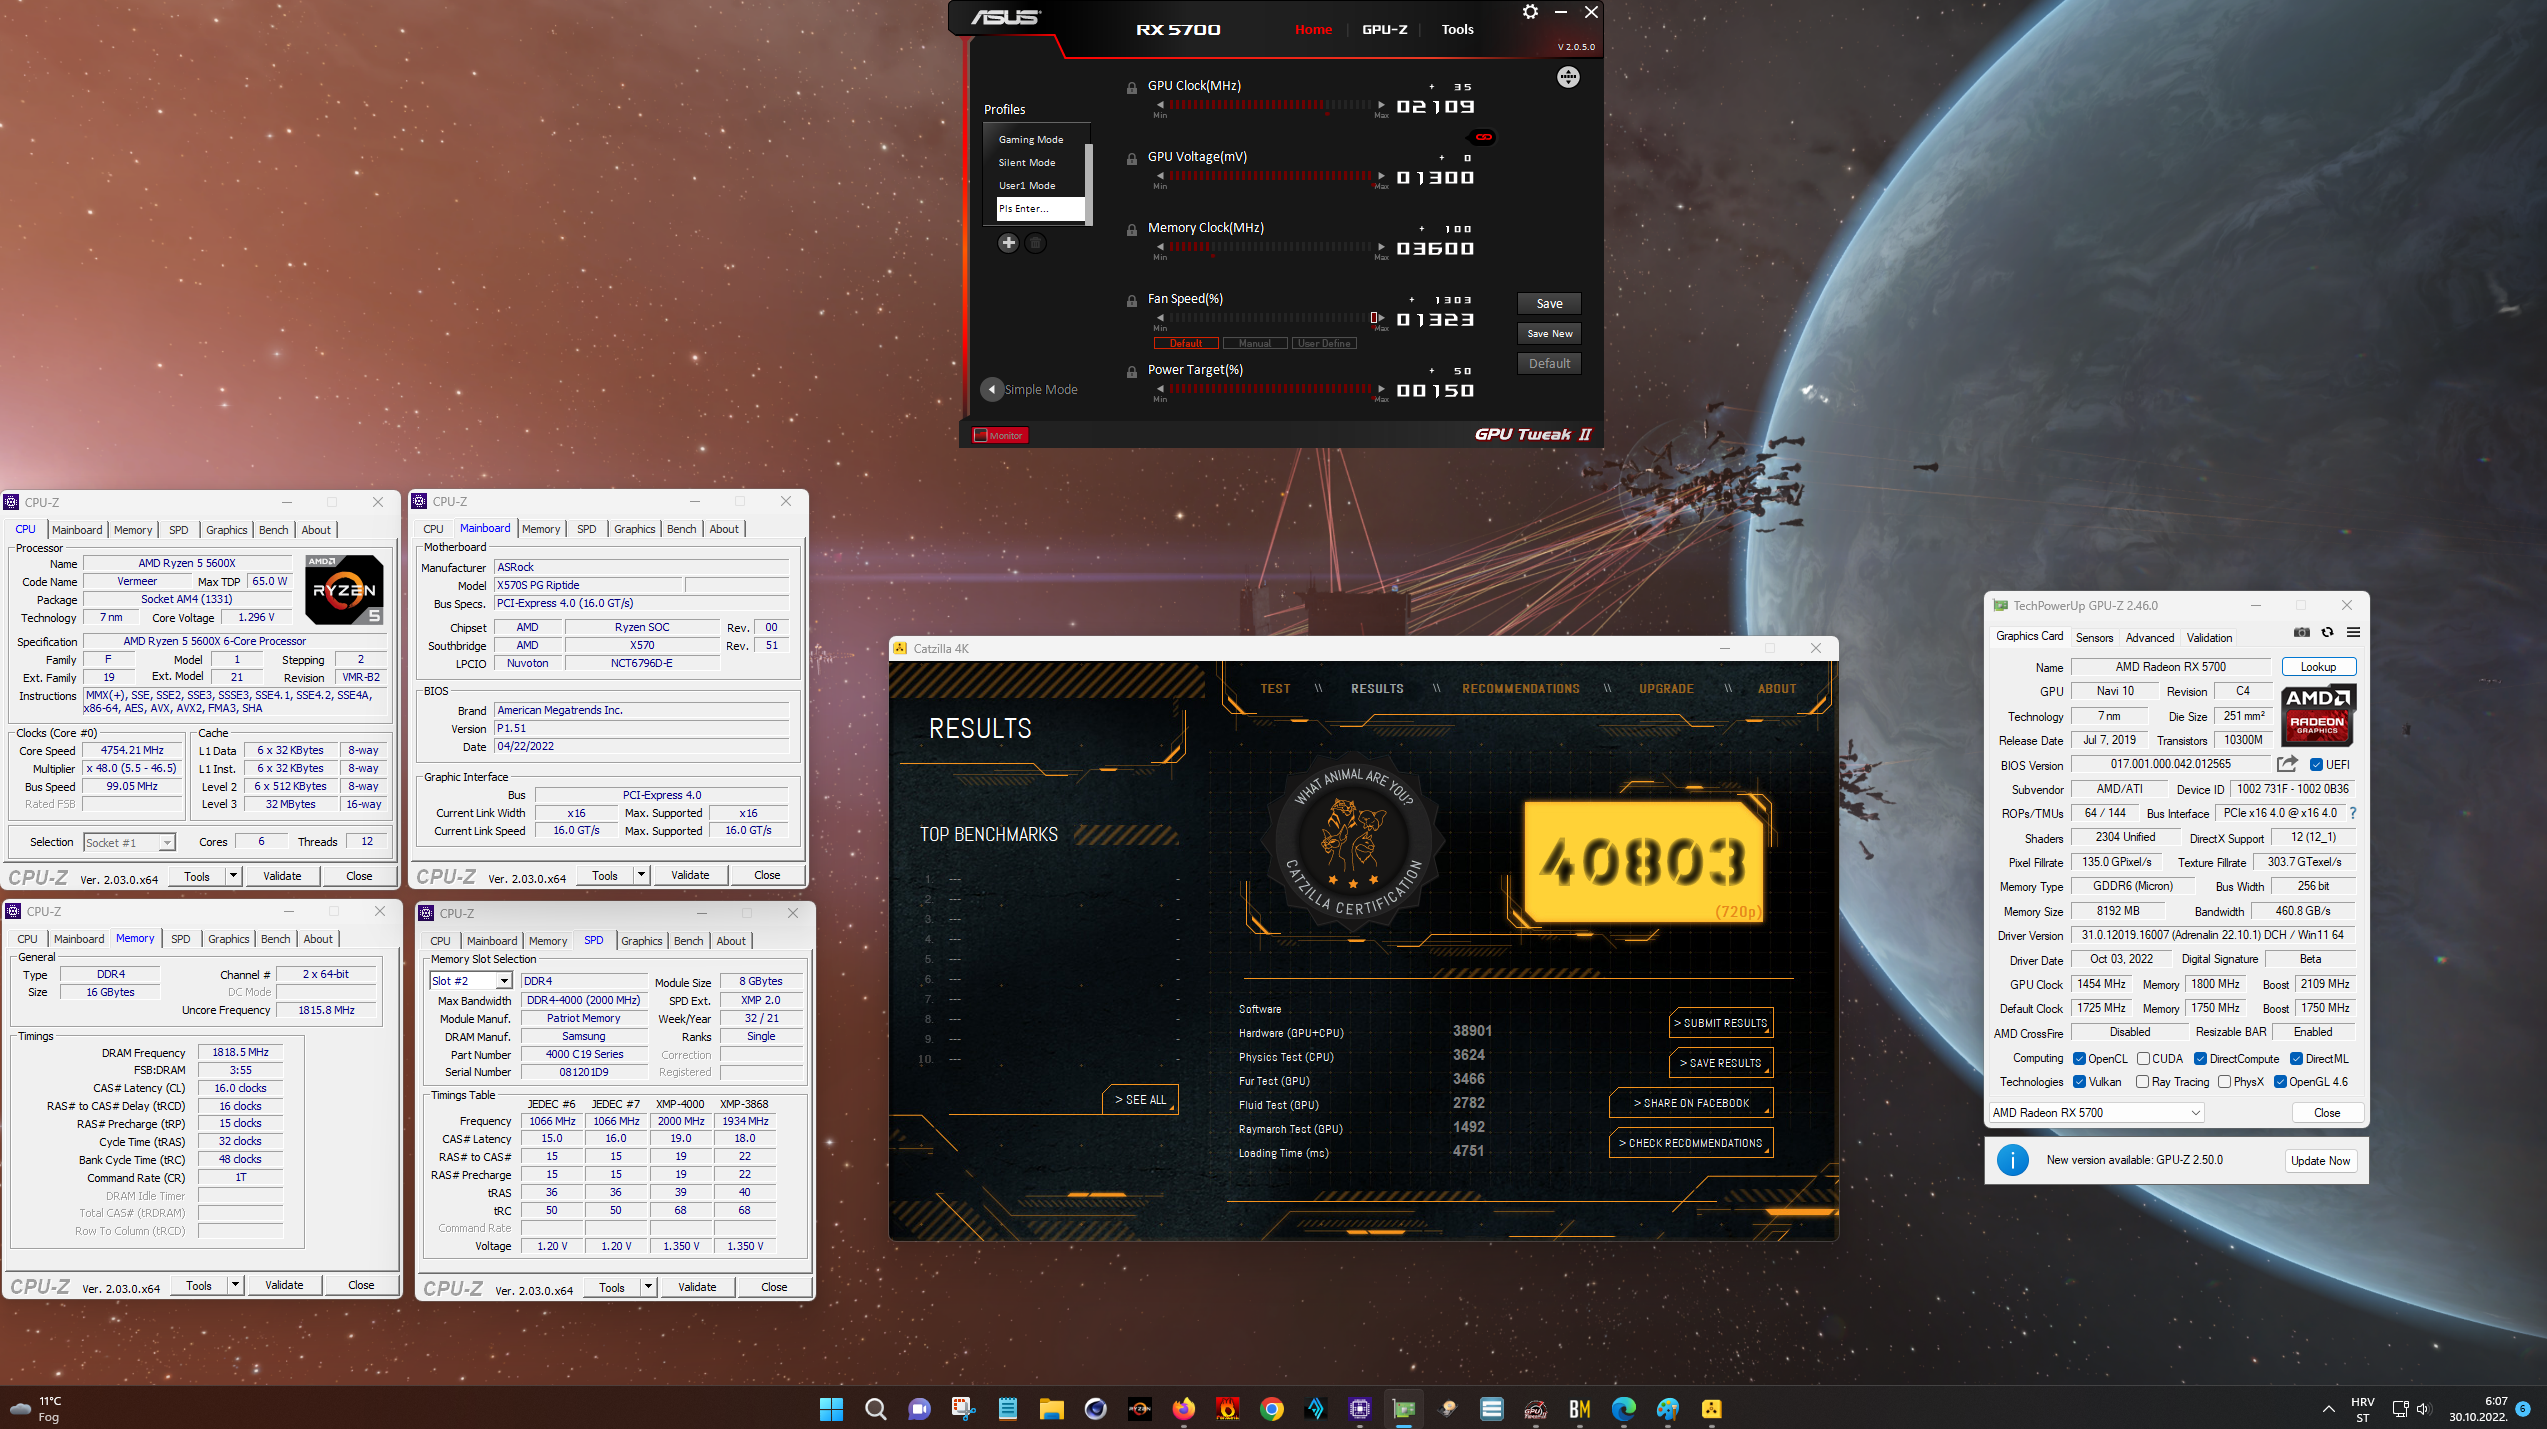
Task: Click Memory Clock decrease arrow
Action: click(x=1160, y=247)
